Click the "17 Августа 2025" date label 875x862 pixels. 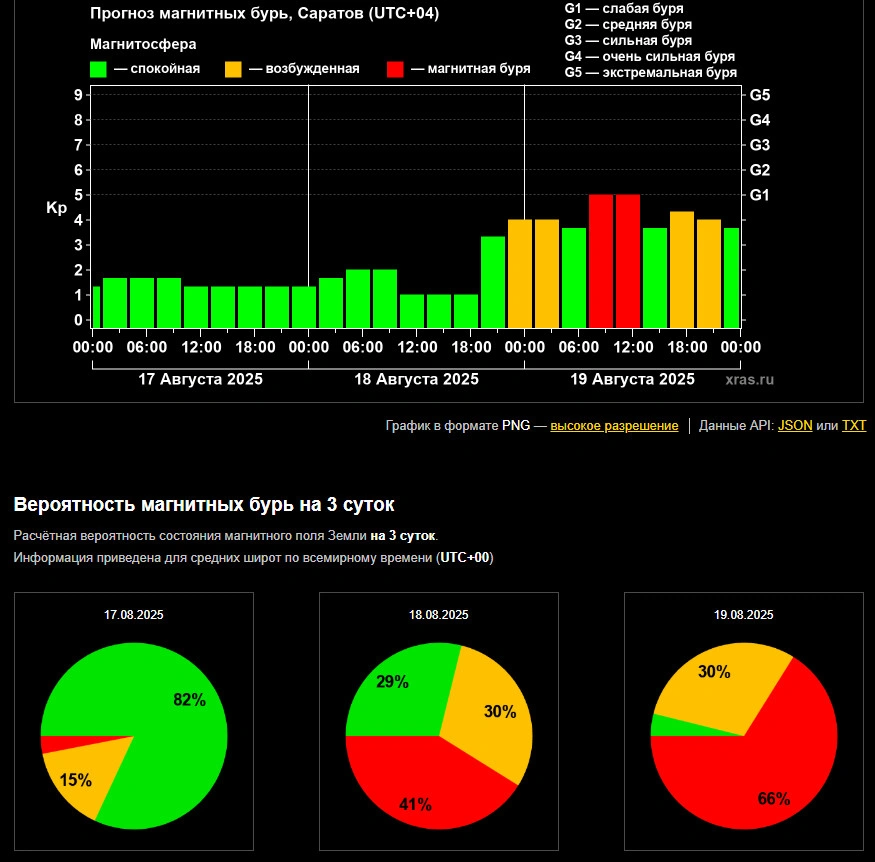point(200,380)
